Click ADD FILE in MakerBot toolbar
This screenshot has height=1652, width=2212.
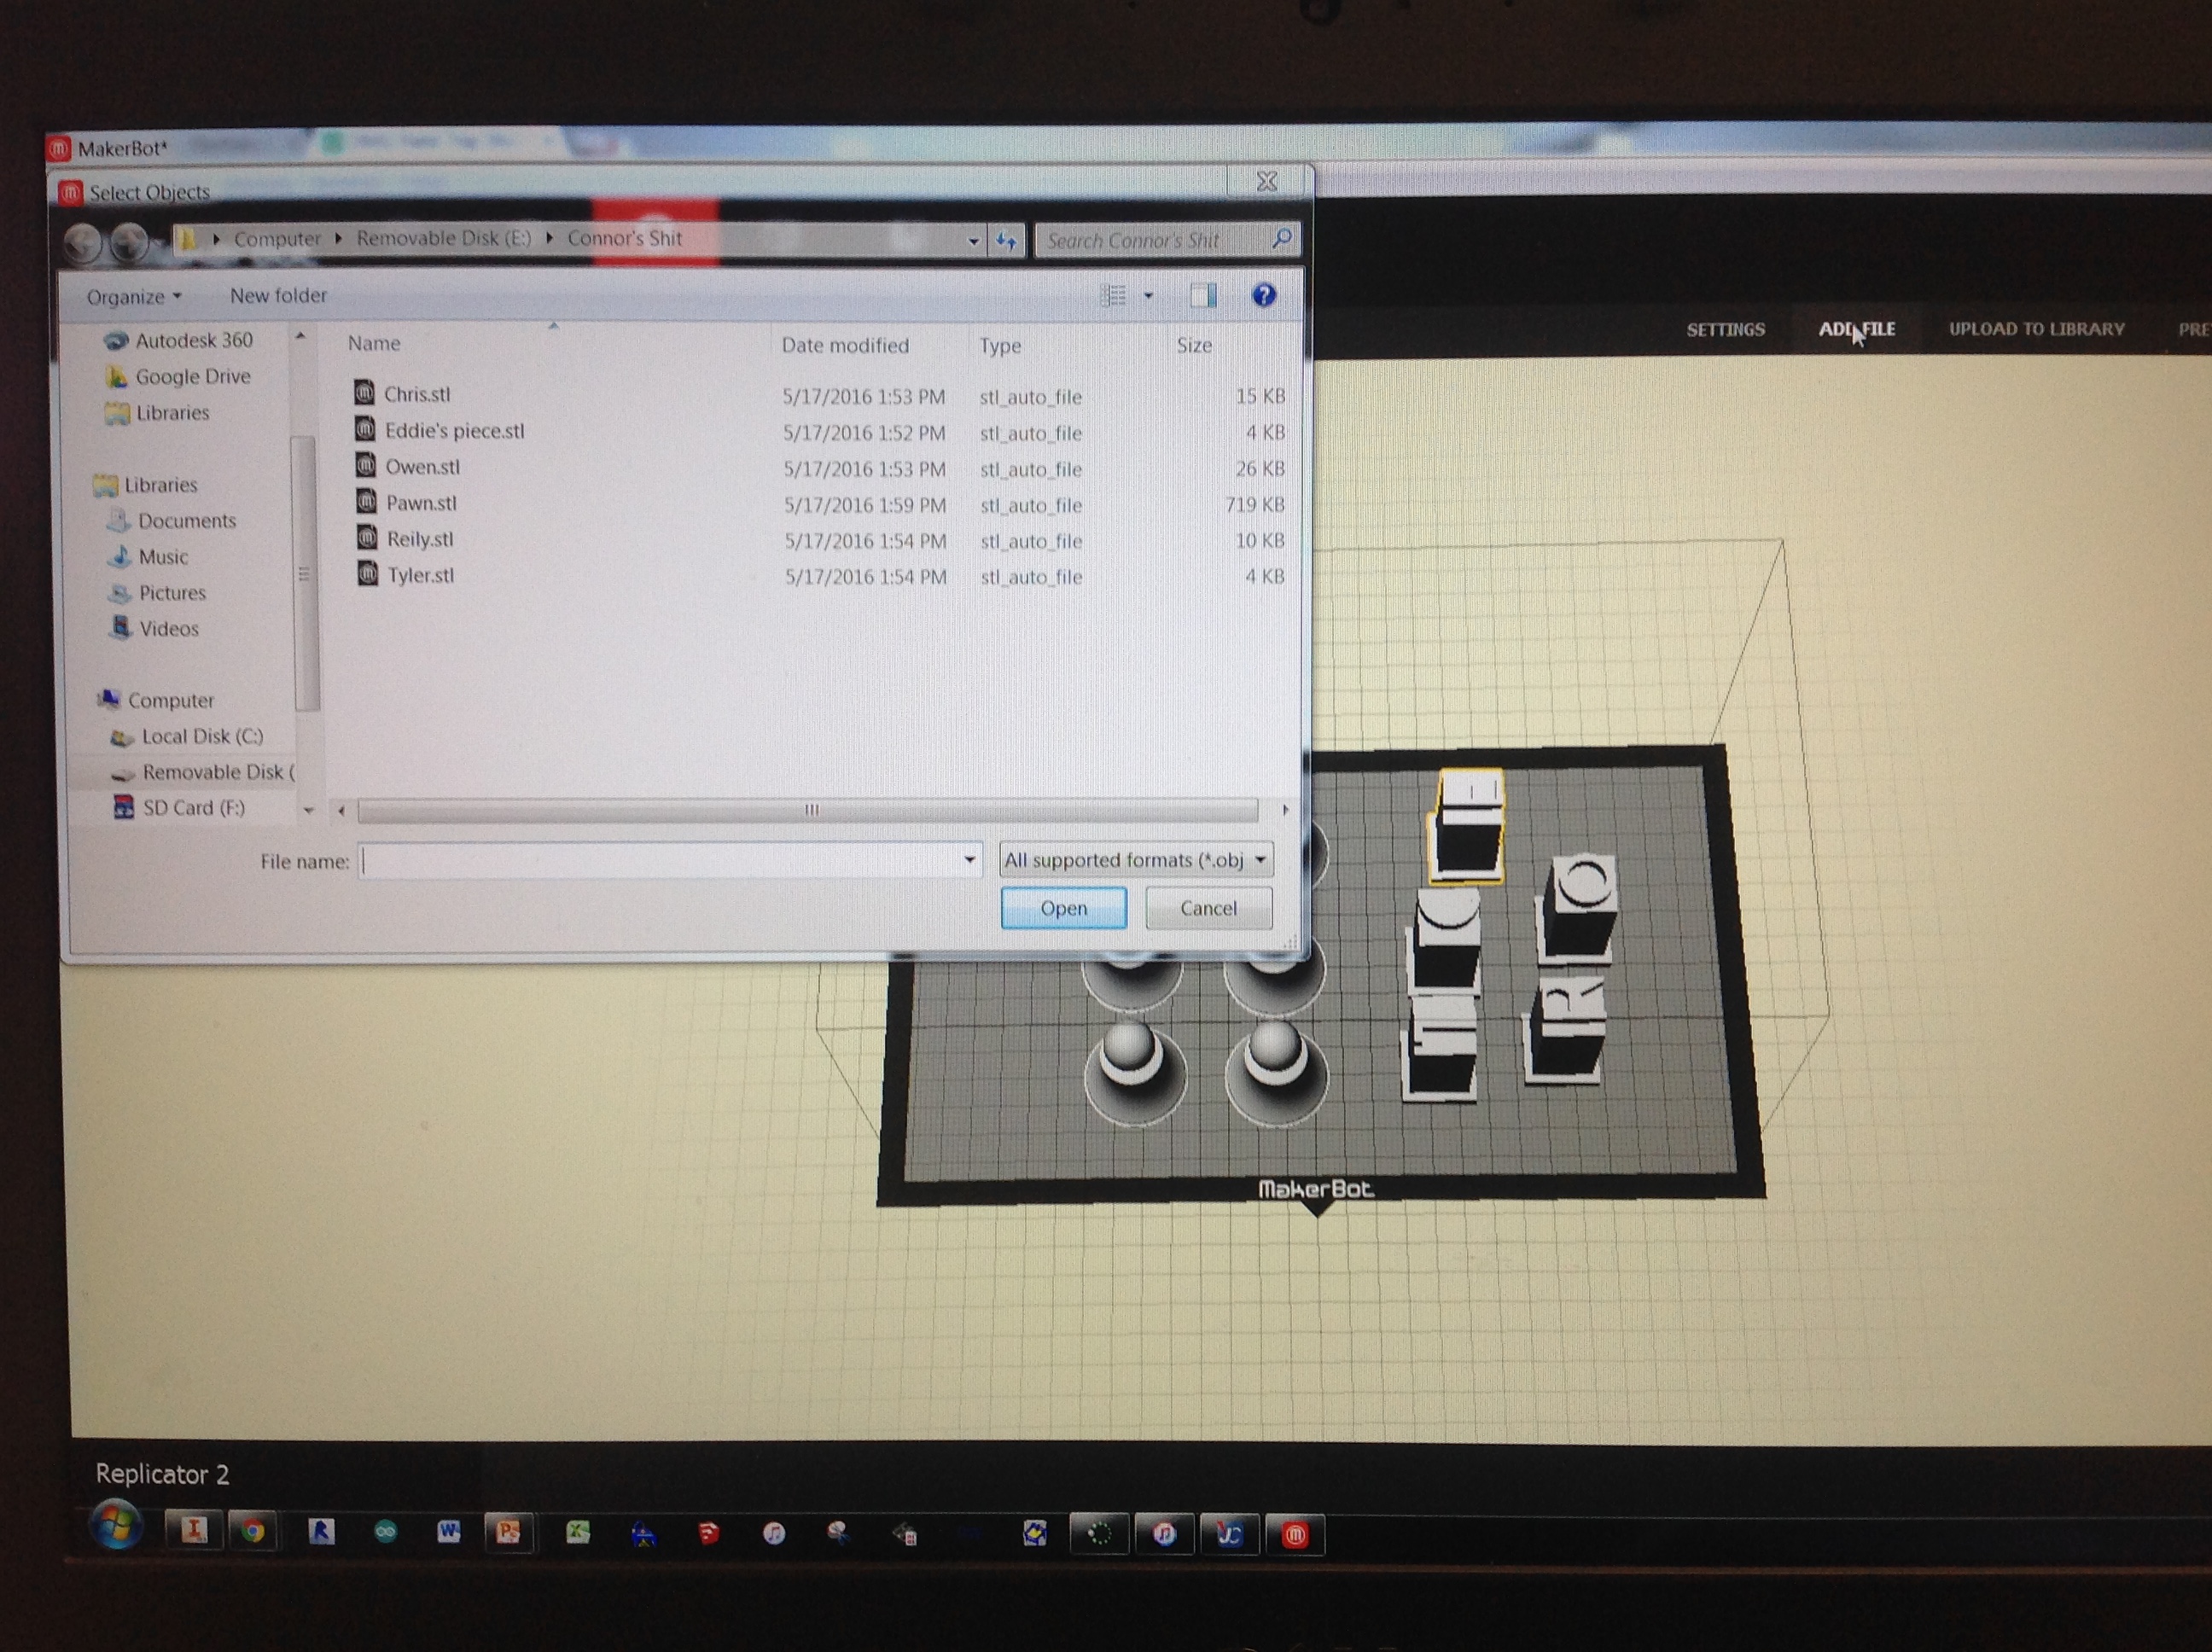(x=1856, y=329)
